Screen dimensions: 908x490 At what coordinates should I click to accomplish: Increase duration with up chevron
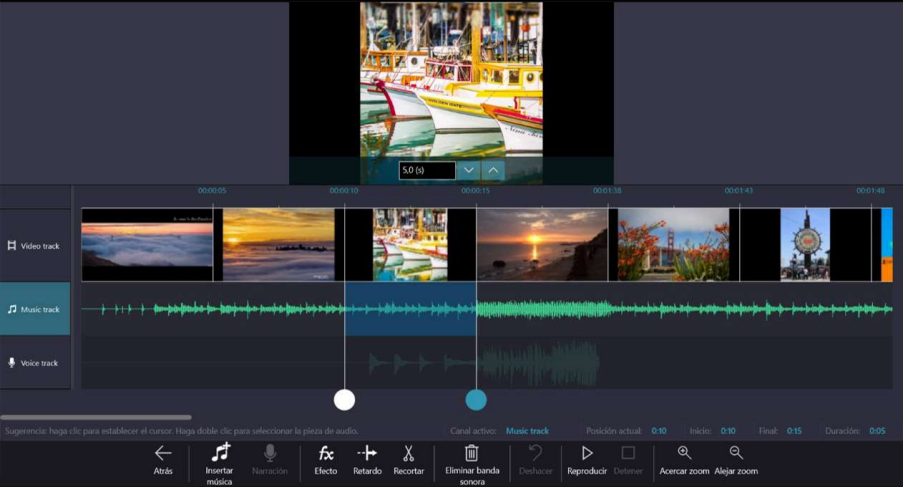(x=493, y=170)
